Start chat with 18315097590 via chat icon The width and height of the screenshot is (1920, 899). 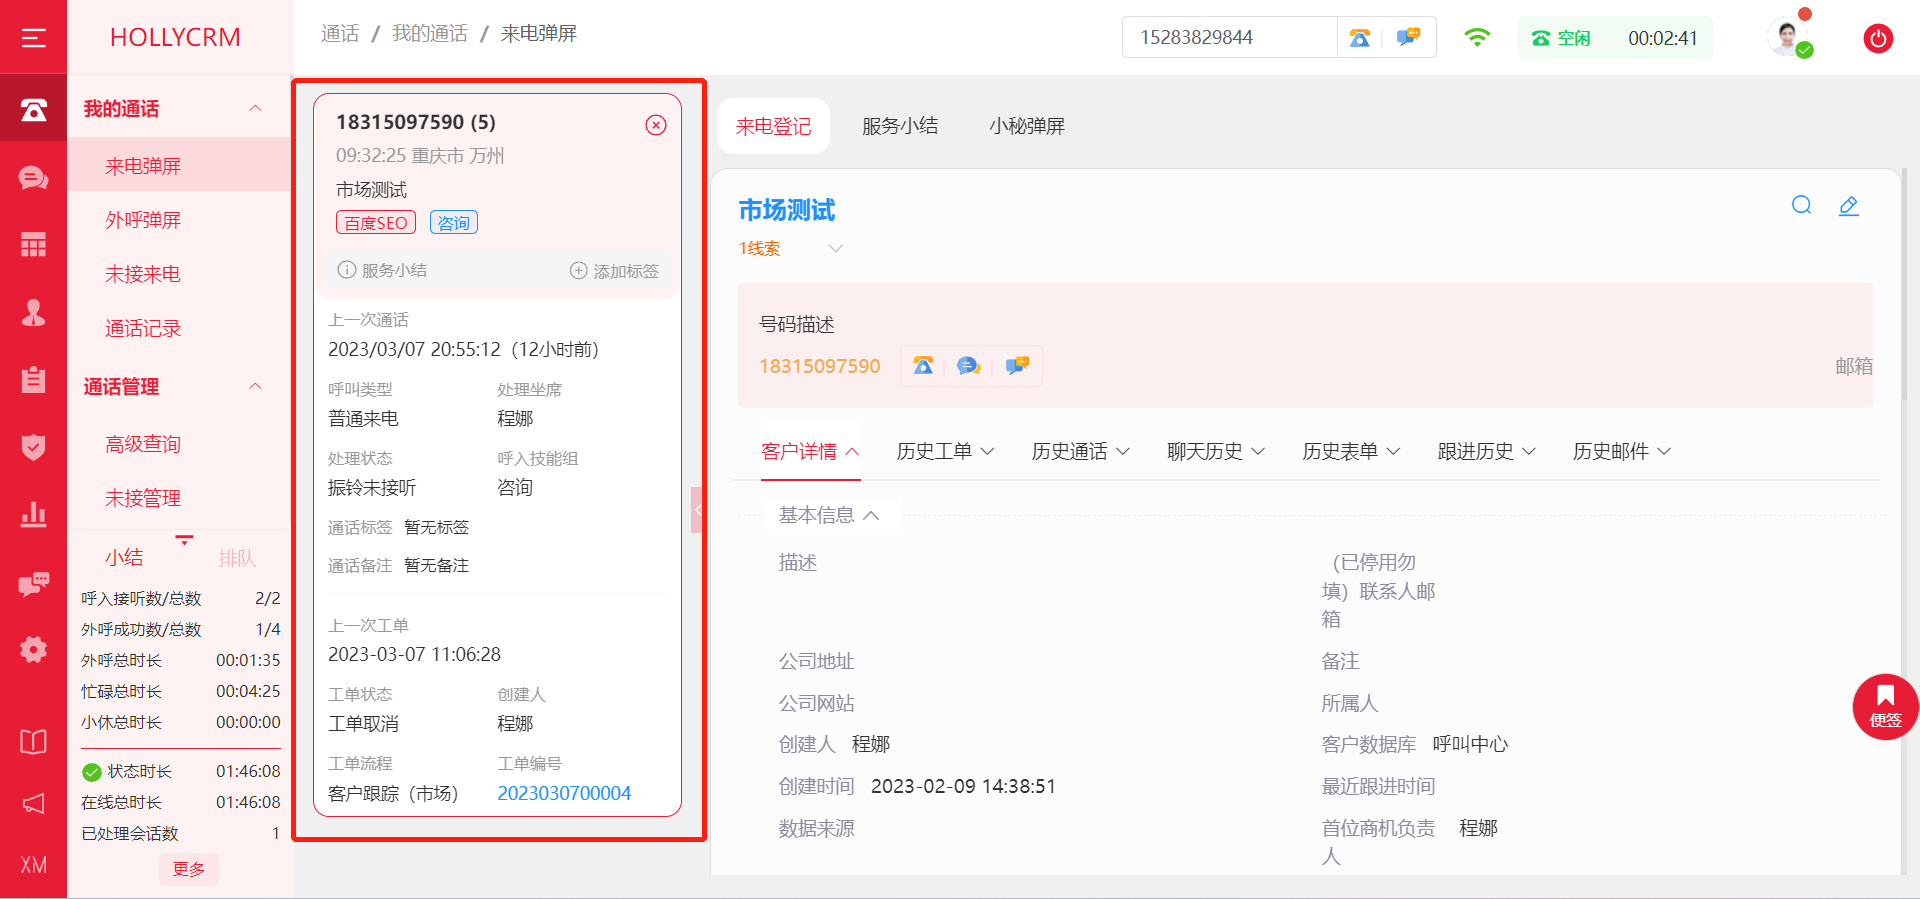(x=969, y=366)
